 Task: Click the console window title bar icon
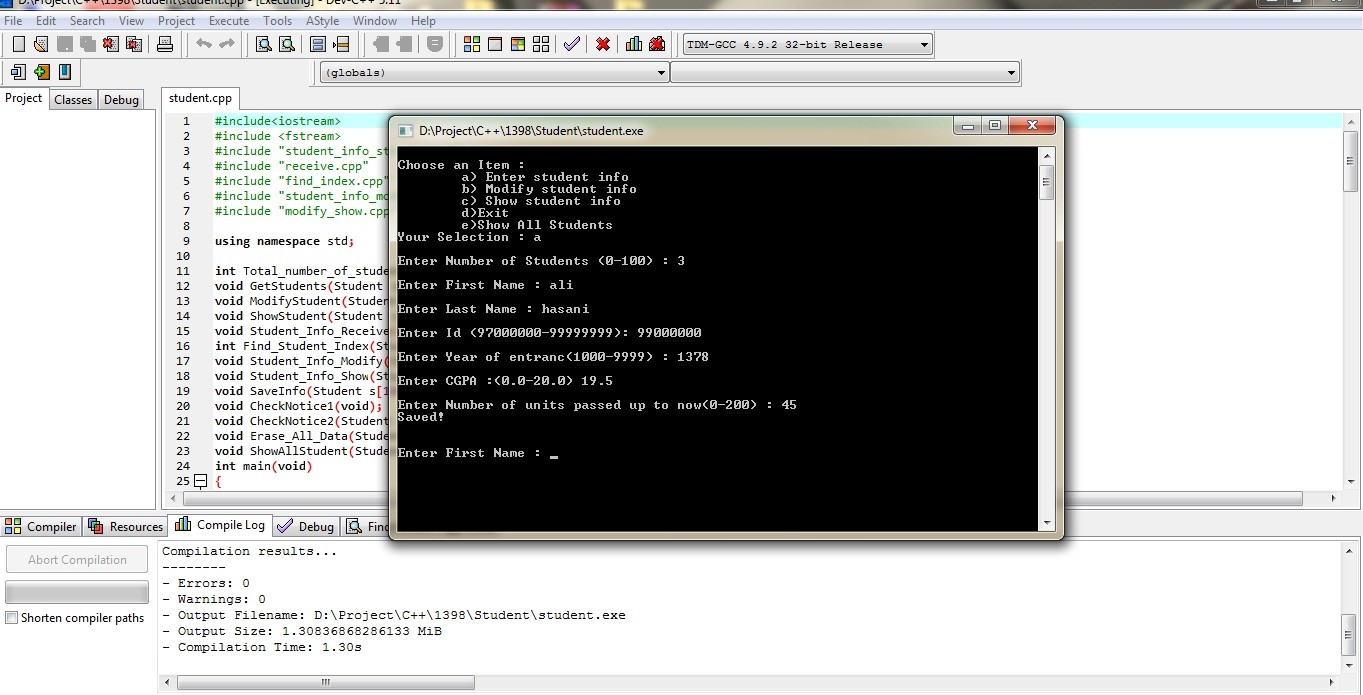(405, 131)
